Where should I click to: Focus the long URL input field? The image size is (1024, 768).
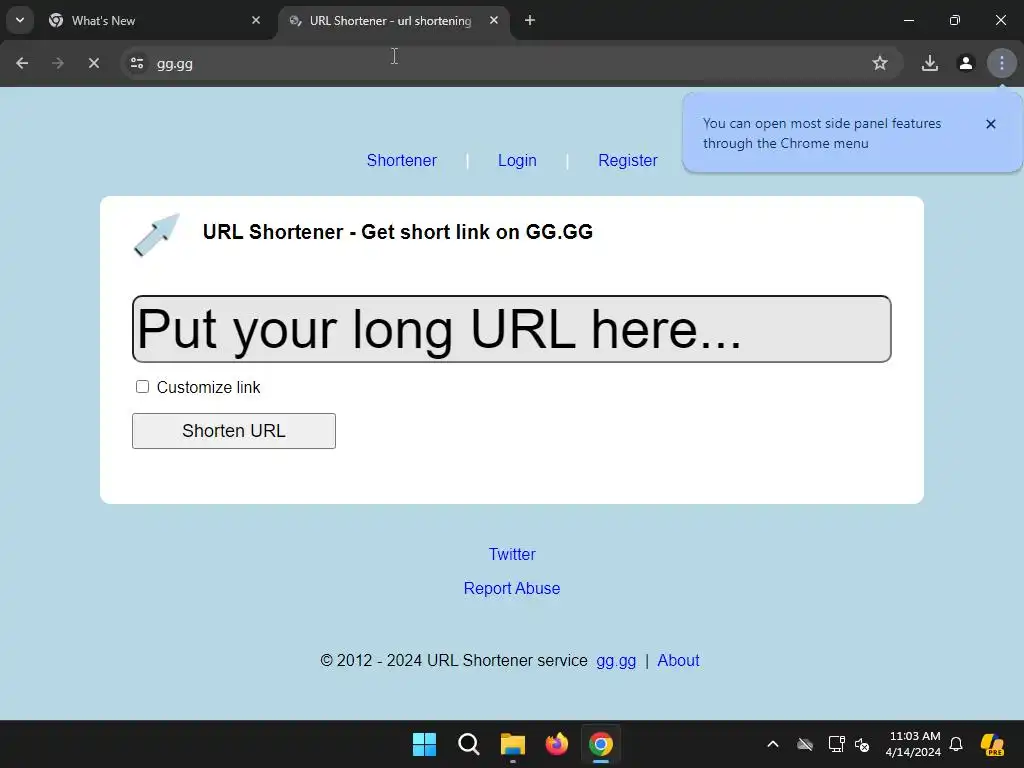(x=511, y=329)
